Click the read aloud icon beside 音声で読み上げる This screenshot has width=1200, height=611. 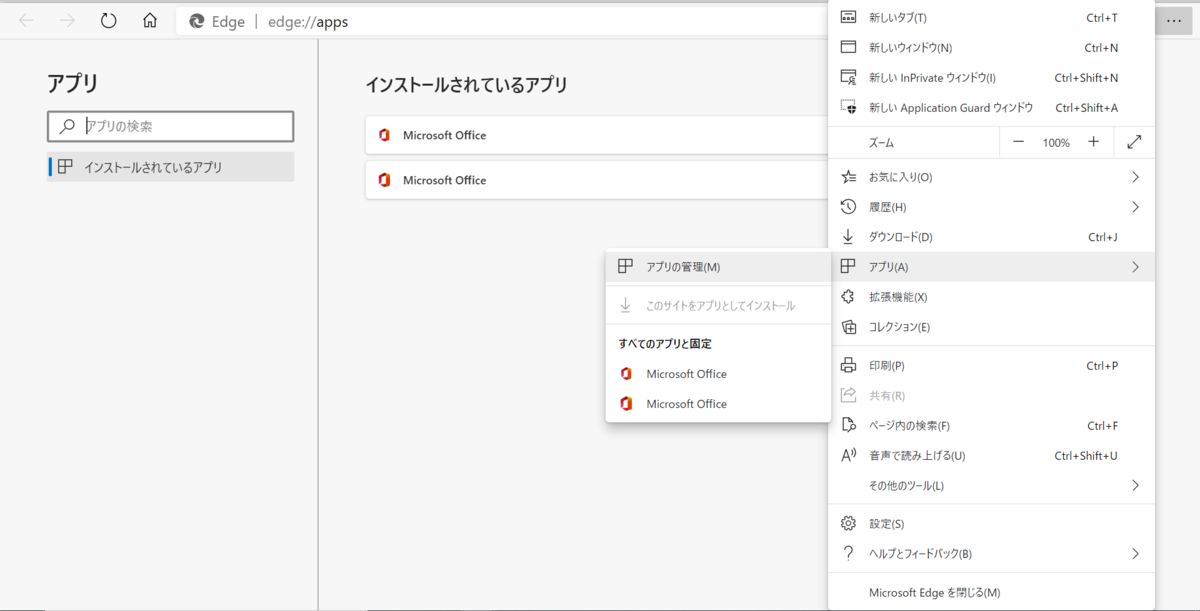point(848,456)
